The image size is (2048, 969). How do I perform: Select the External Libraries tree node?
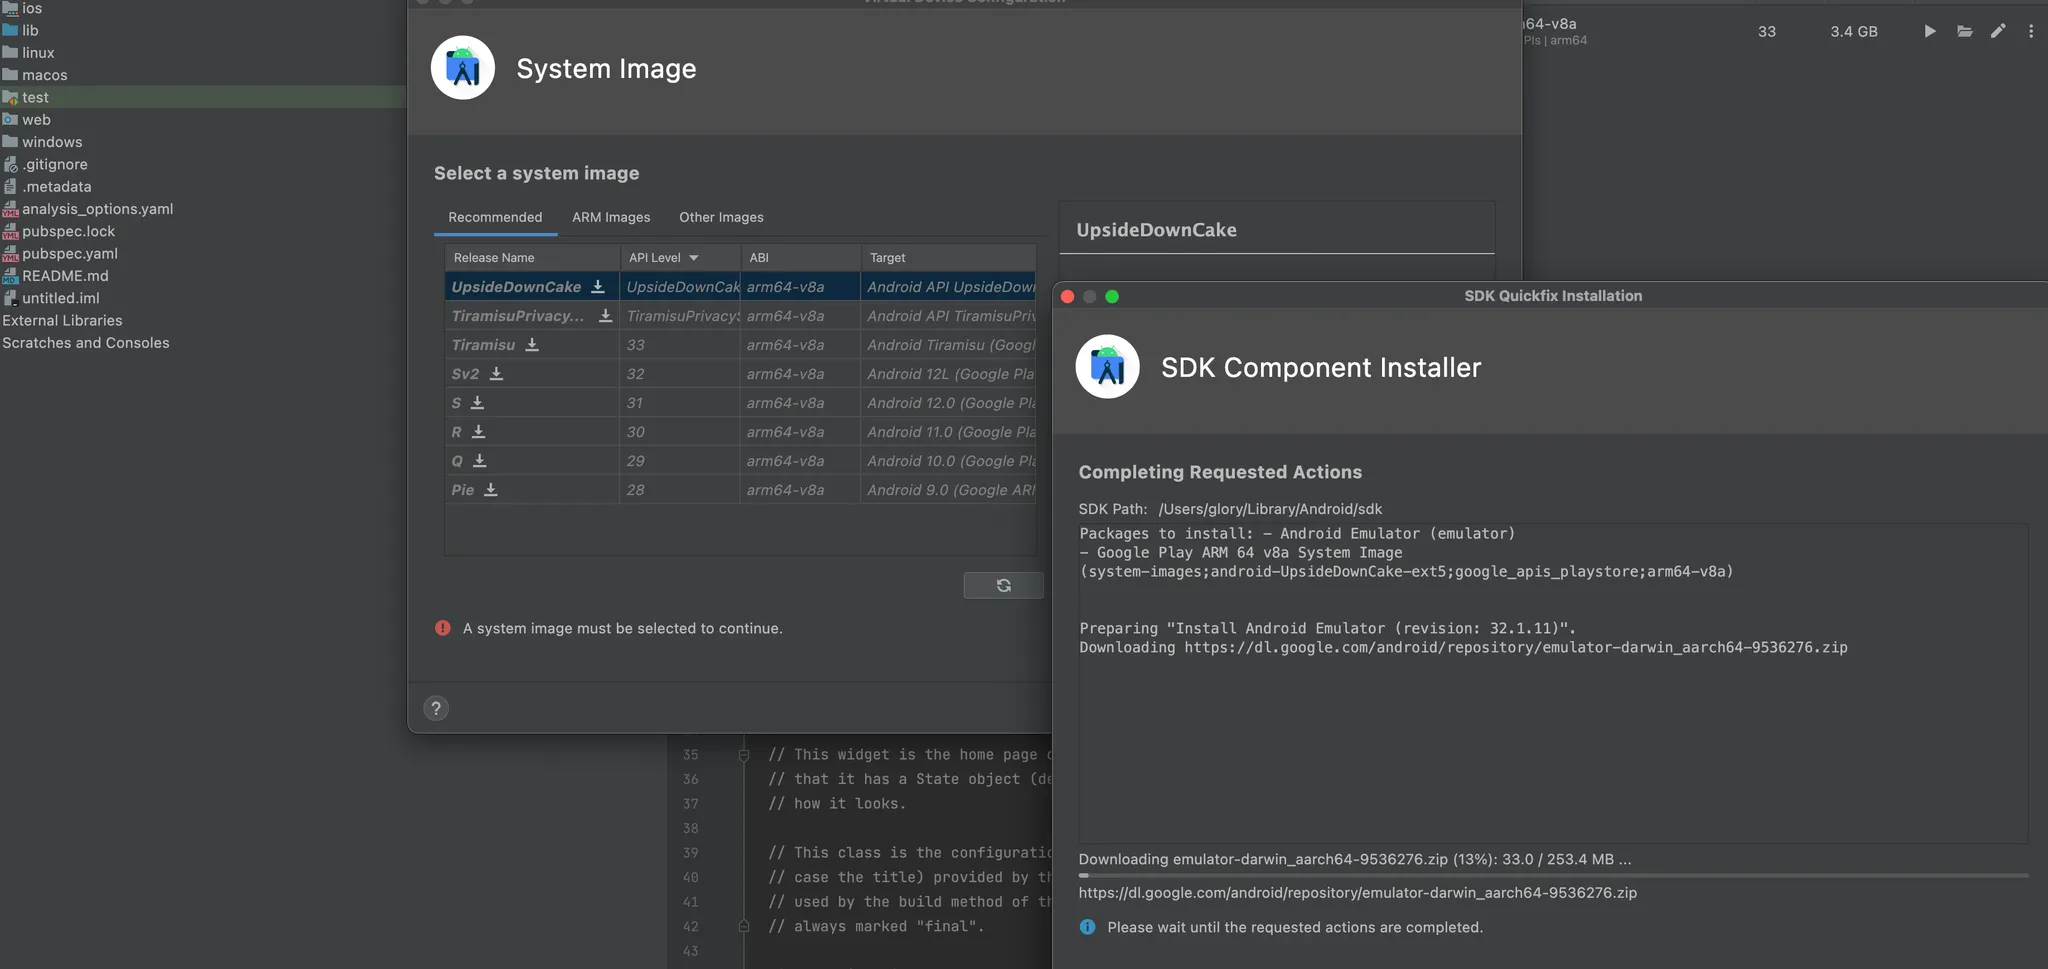pyautogui.click(x=62, y=321)
